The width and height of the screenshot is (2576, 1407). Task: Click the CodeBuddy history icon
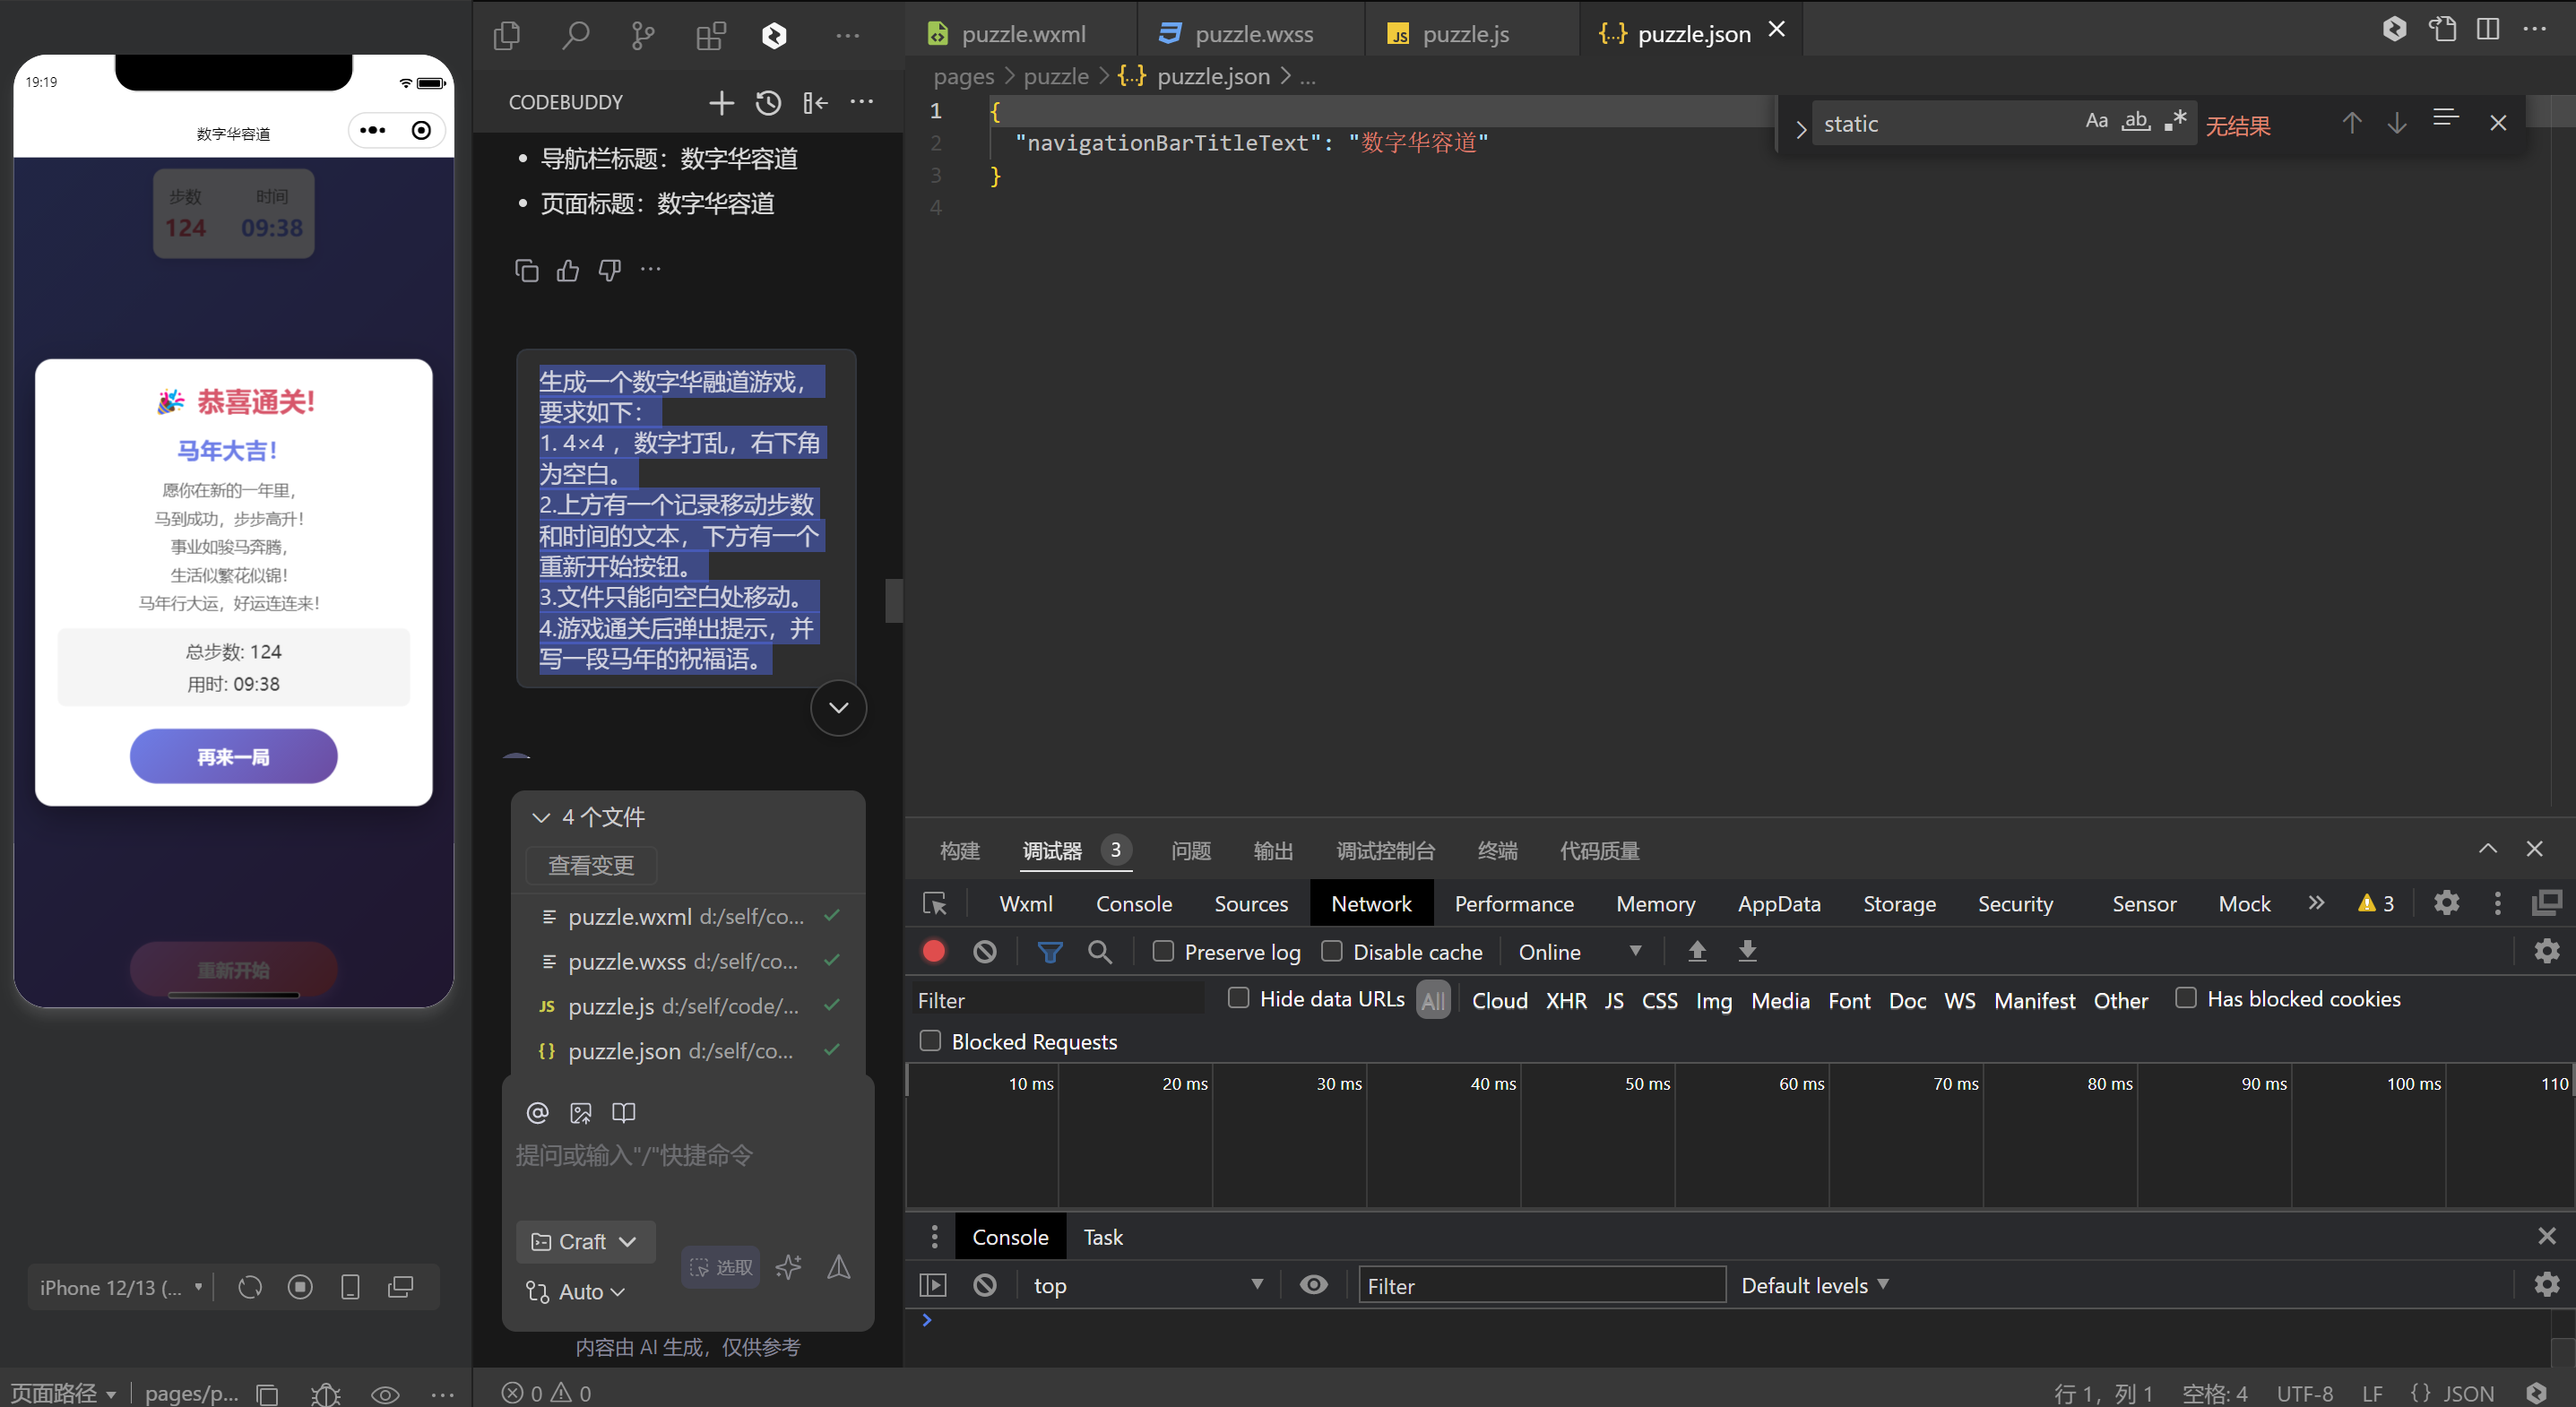(768, 102)
